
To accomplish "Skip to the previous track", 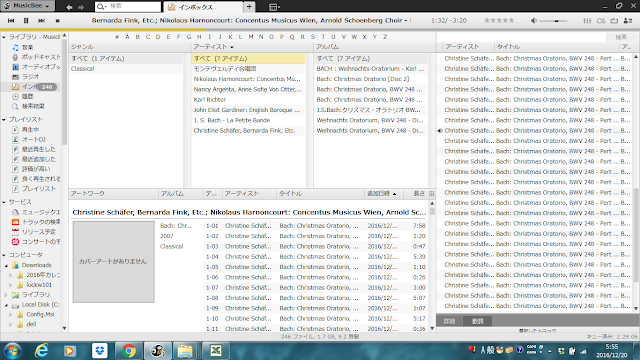I will [x=11, y=20].
